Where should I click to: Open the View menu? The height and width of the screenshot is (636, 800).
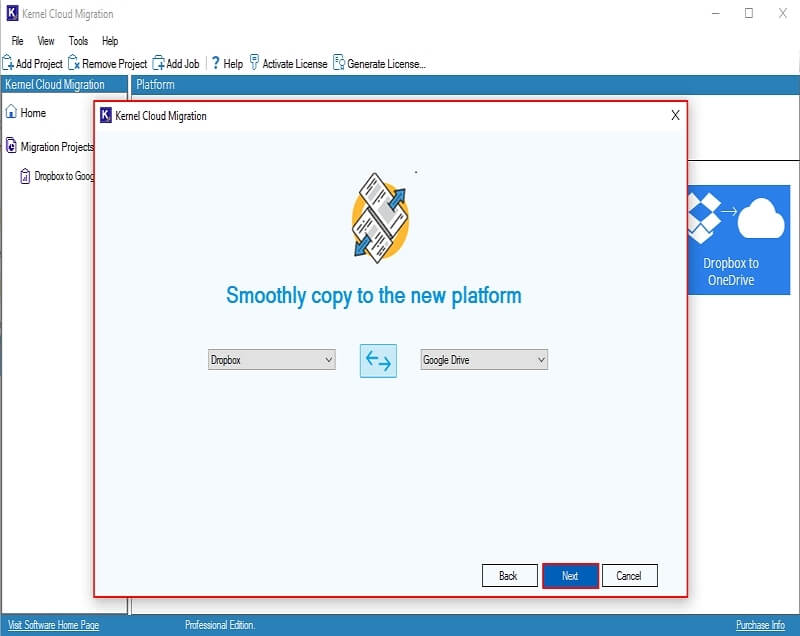click(x=45, y=41)
